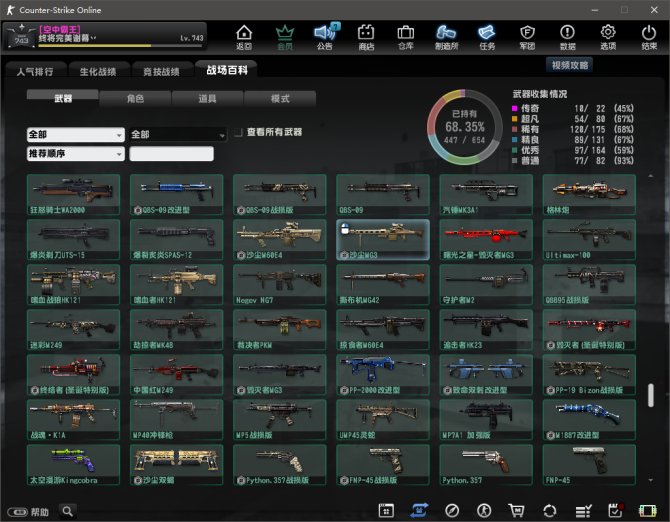
Task: Open the first 全部 category dropdown
Action: pos(76,135)
